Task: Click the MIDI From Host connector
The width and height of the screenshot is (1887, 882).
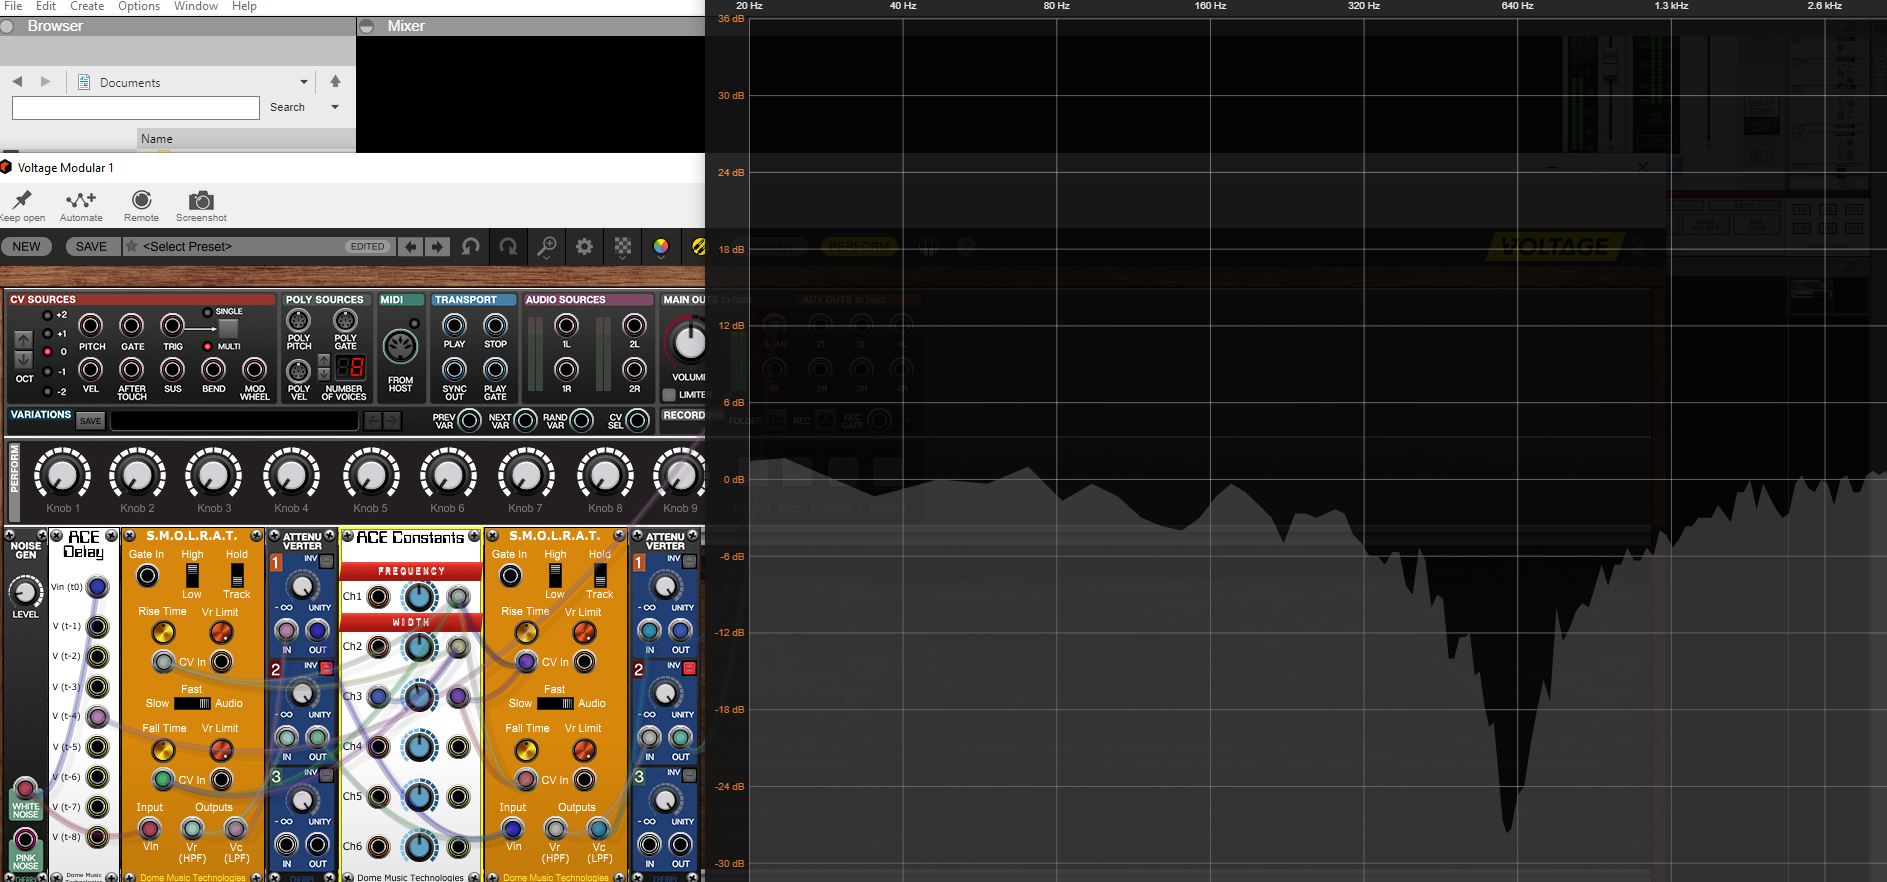Action: click(x=400, y=347)
